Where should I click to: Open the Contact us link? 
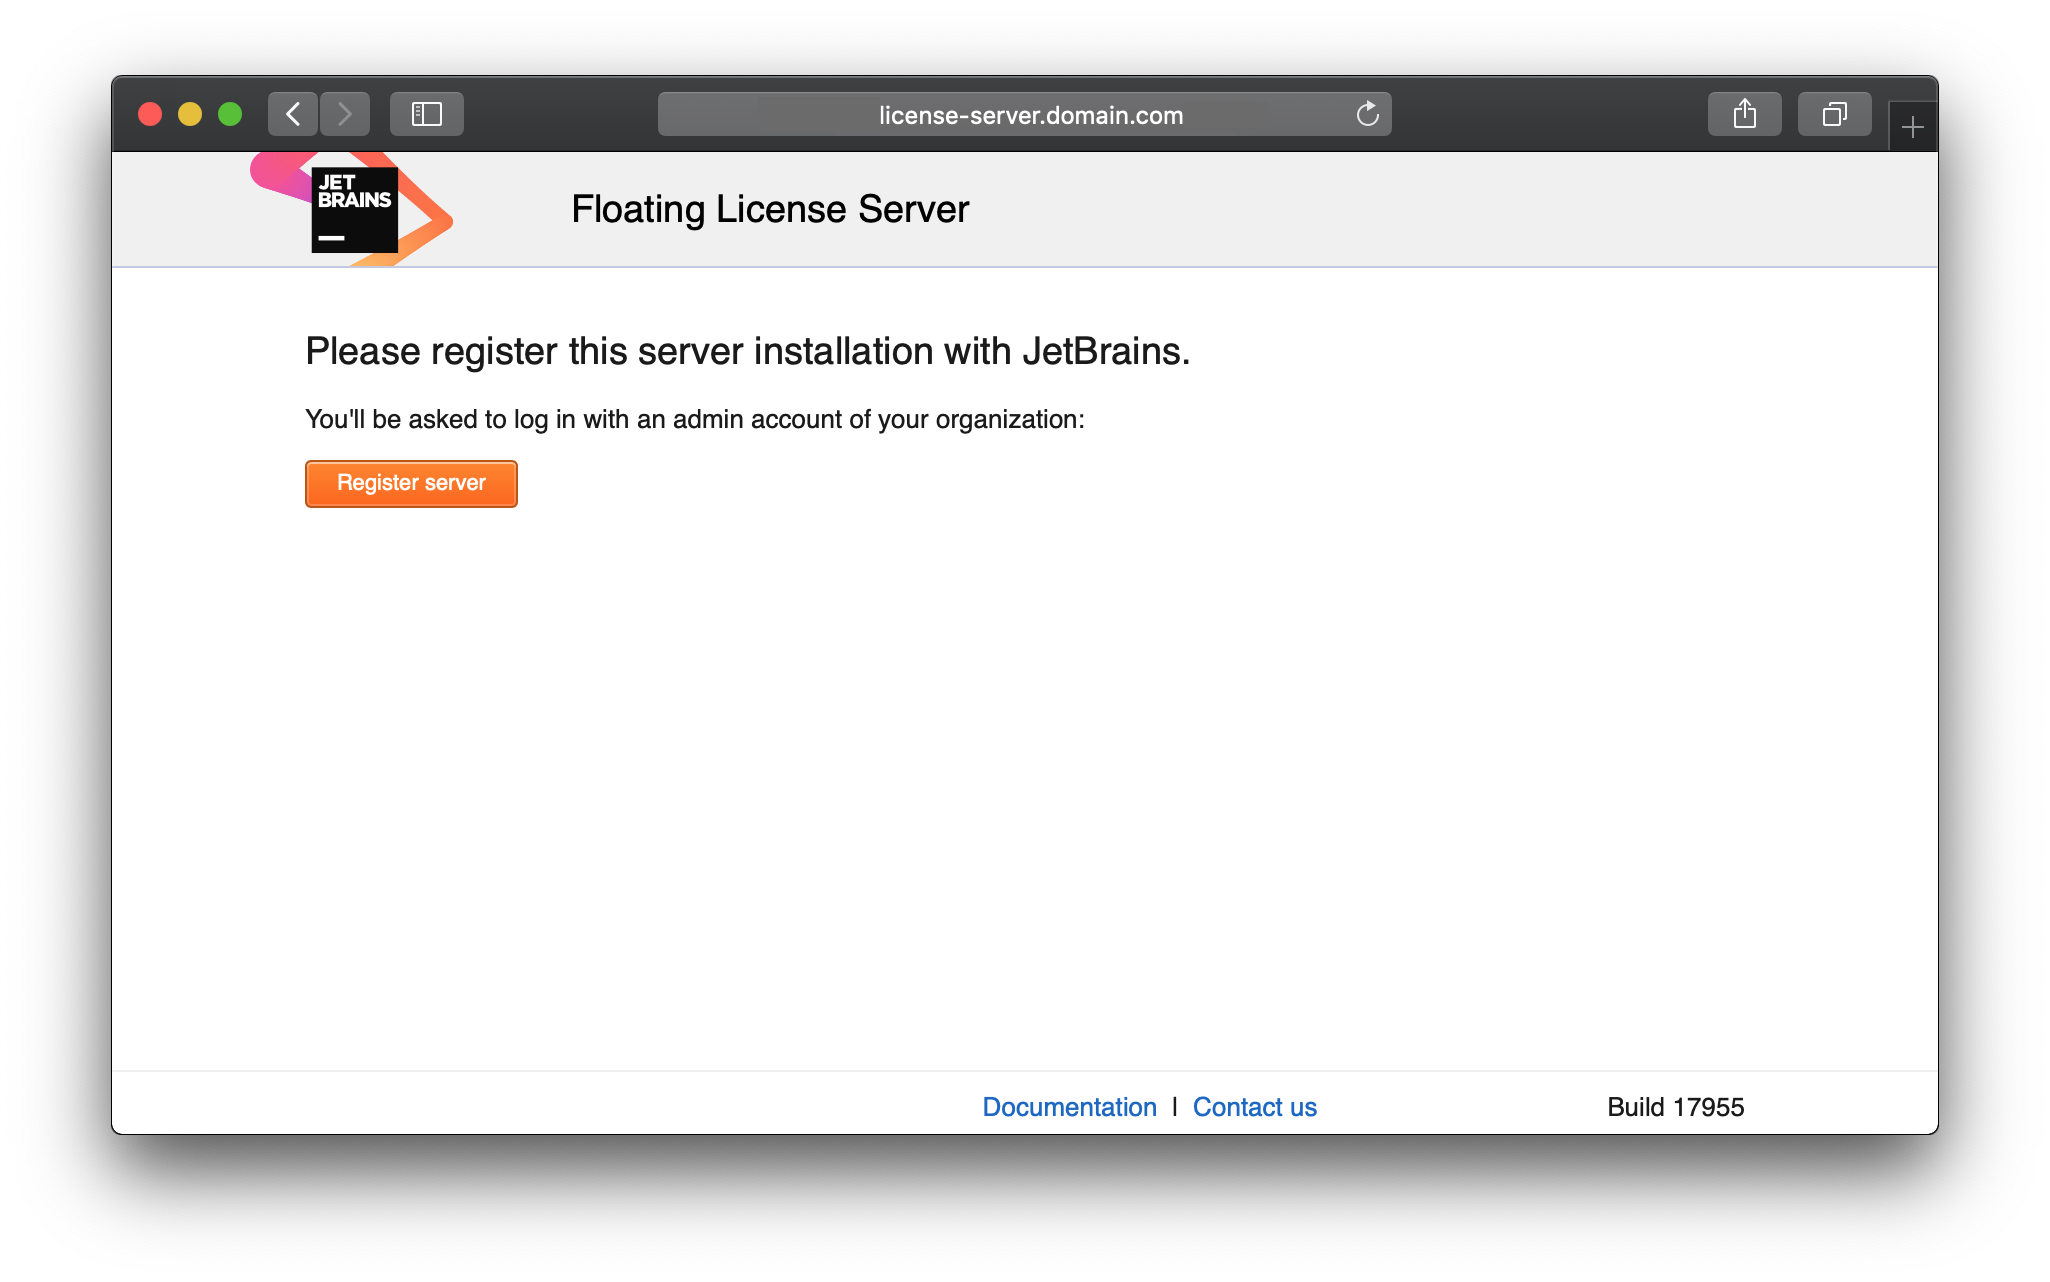pyautogui.click(x=1252, y=1106)
